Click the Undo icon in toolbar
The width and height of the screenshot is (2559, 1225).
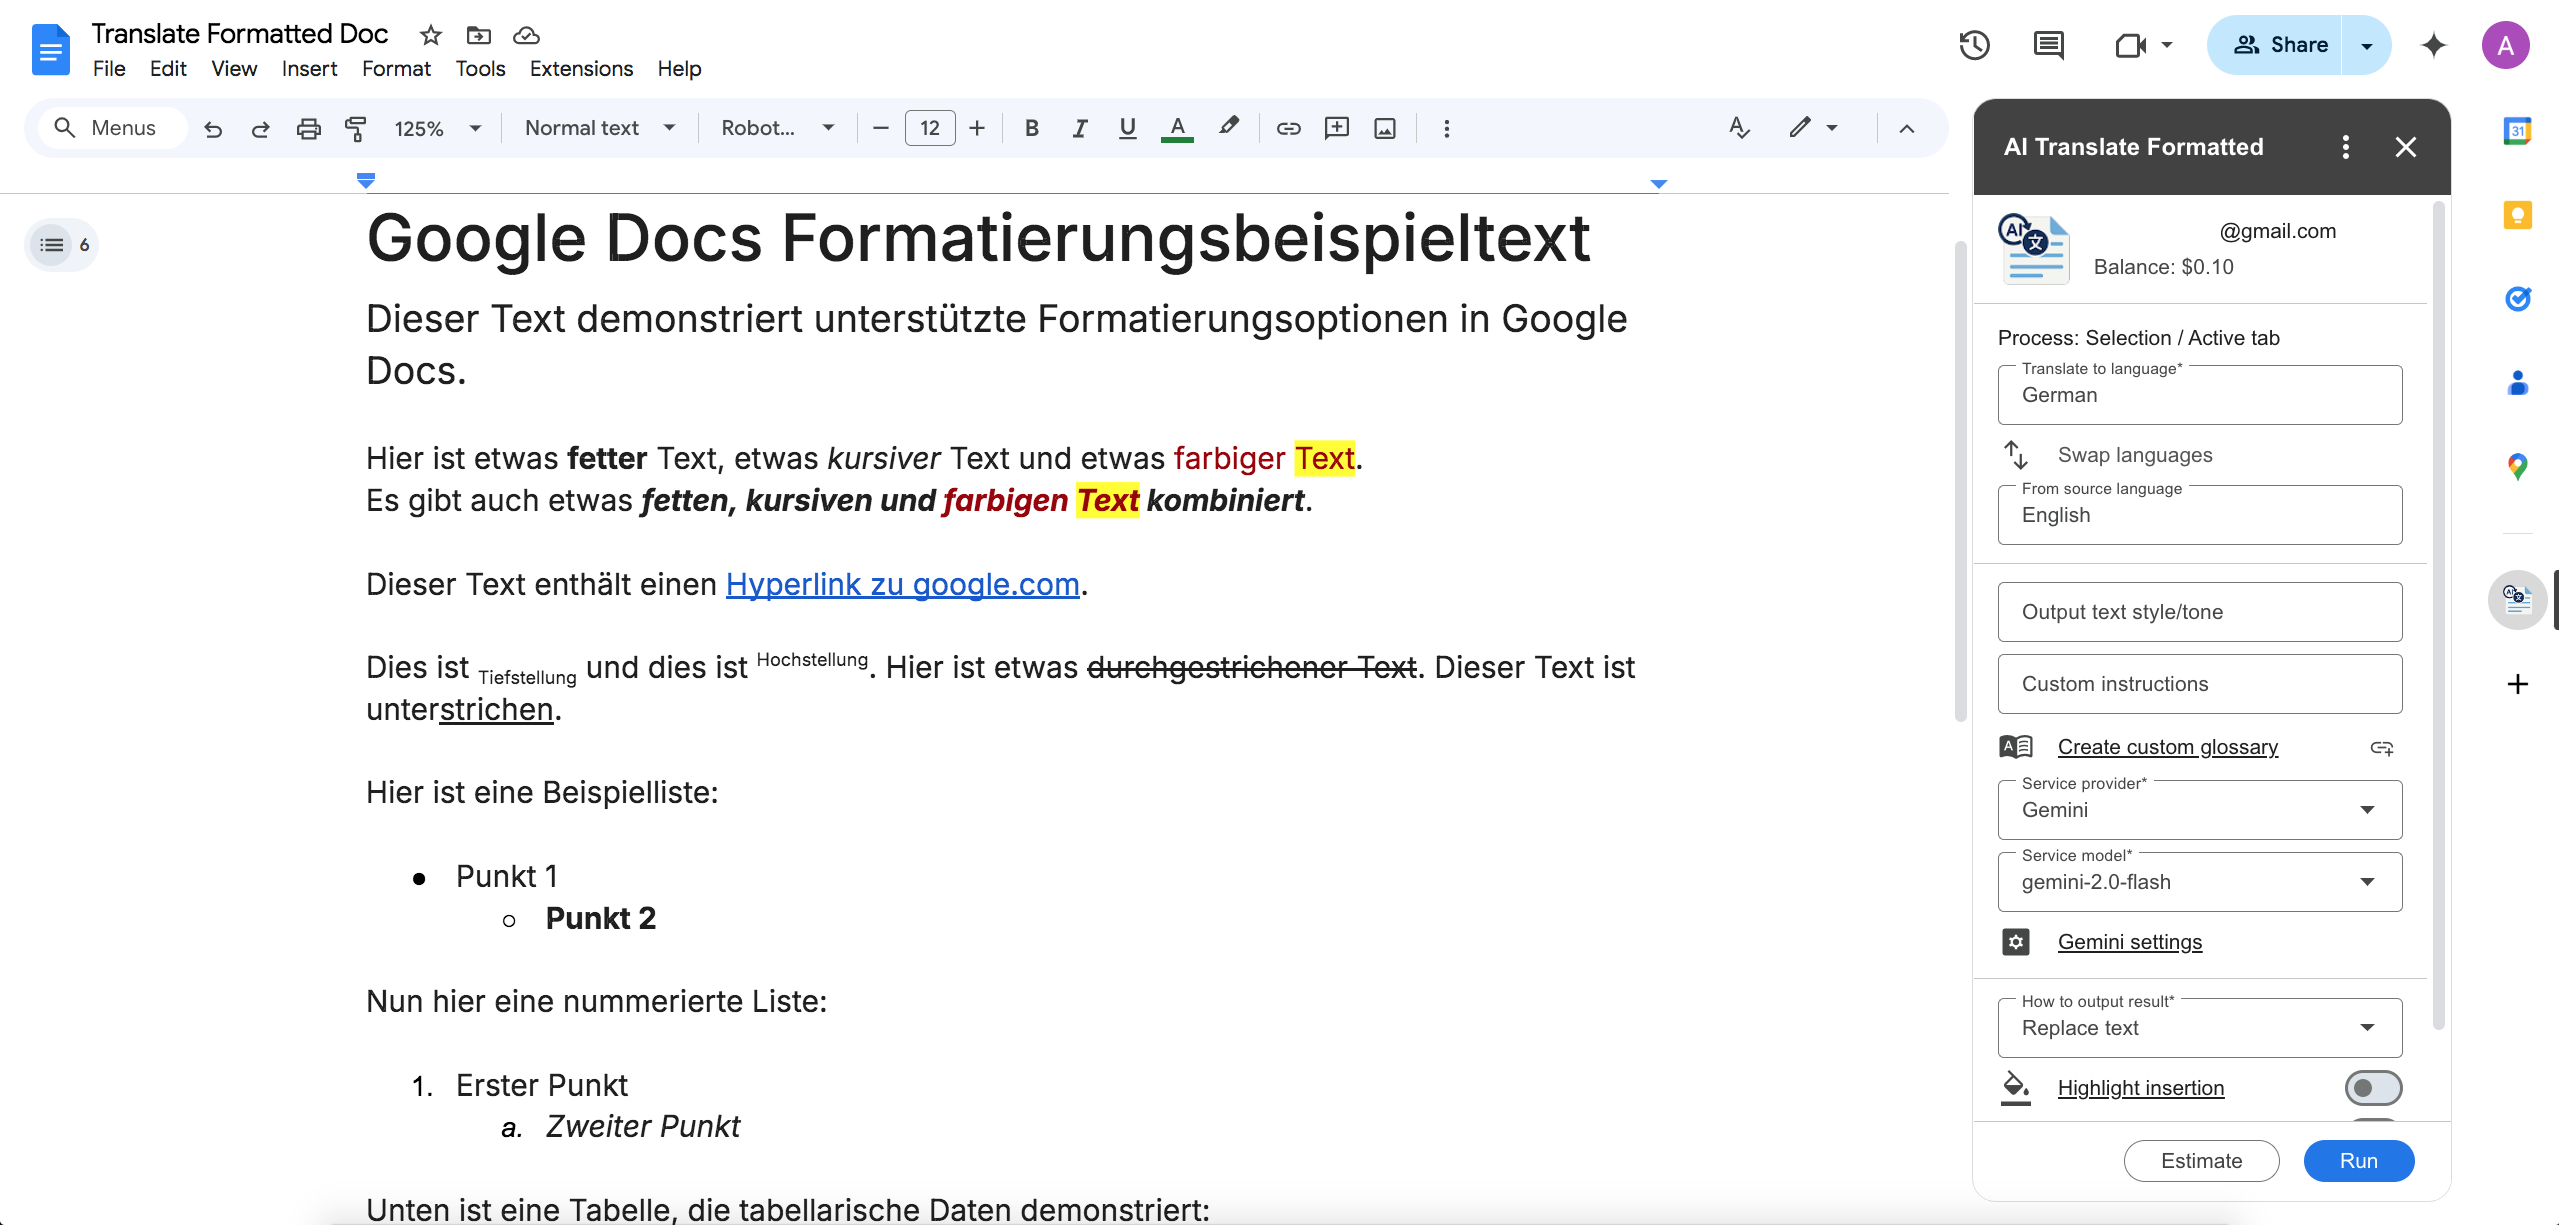tap(213, 128)
